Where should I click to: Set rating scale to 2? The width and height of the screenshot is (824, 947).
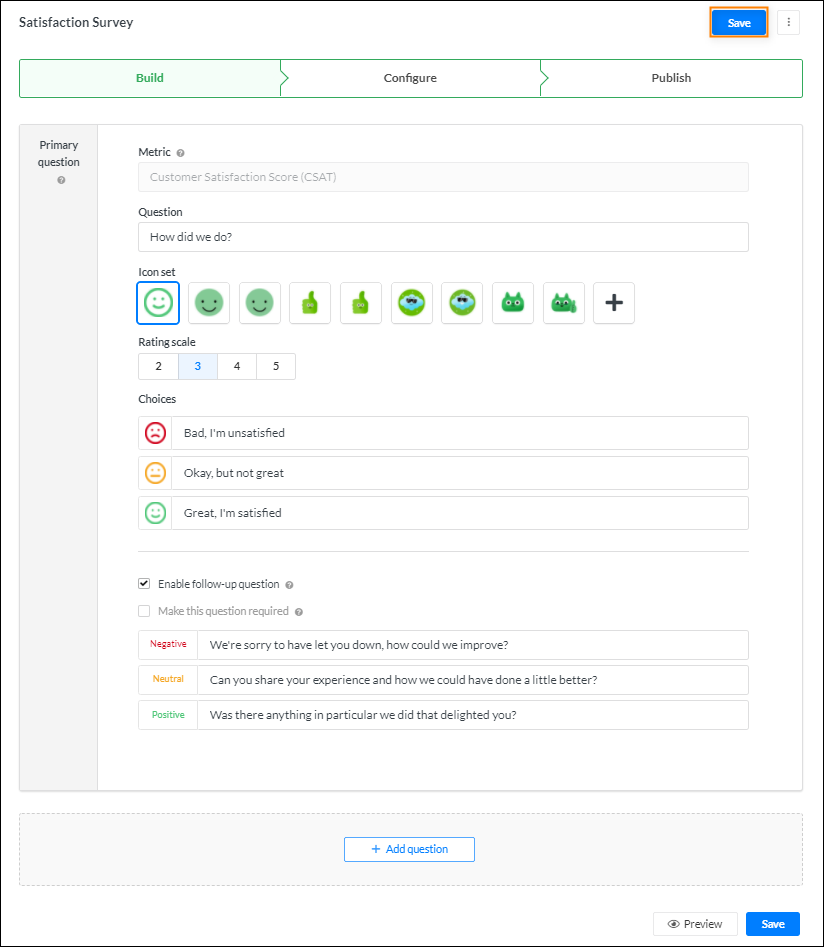point(158,366)
